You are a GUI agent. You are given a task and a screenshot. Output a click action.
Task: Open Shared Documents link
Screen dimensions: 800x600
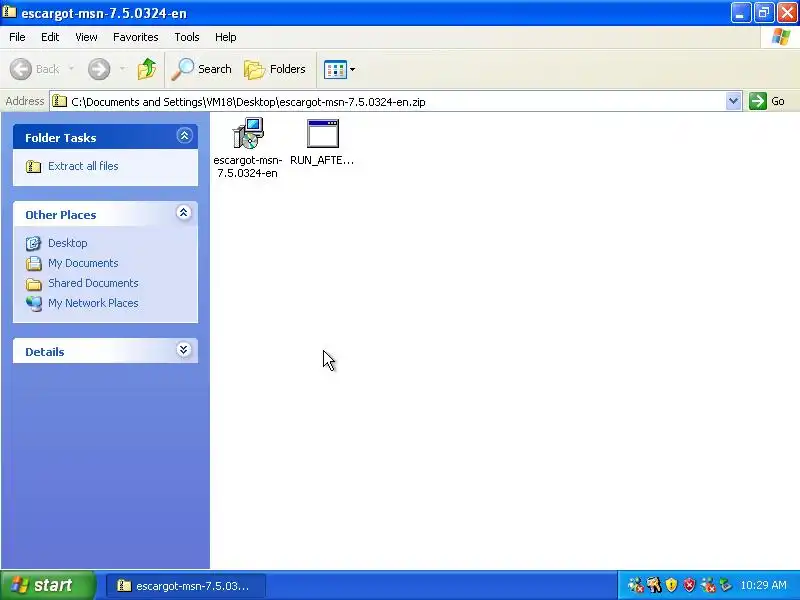(x=93, y=283)
